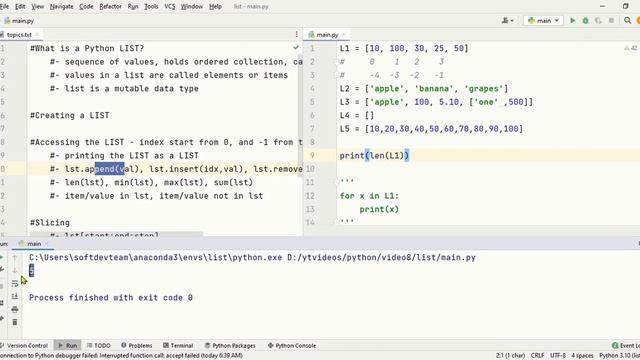This screenshot has height=360, width=640.
Task: Open the Event Log button
Action: pyautogui.click(x=626, y=345)
